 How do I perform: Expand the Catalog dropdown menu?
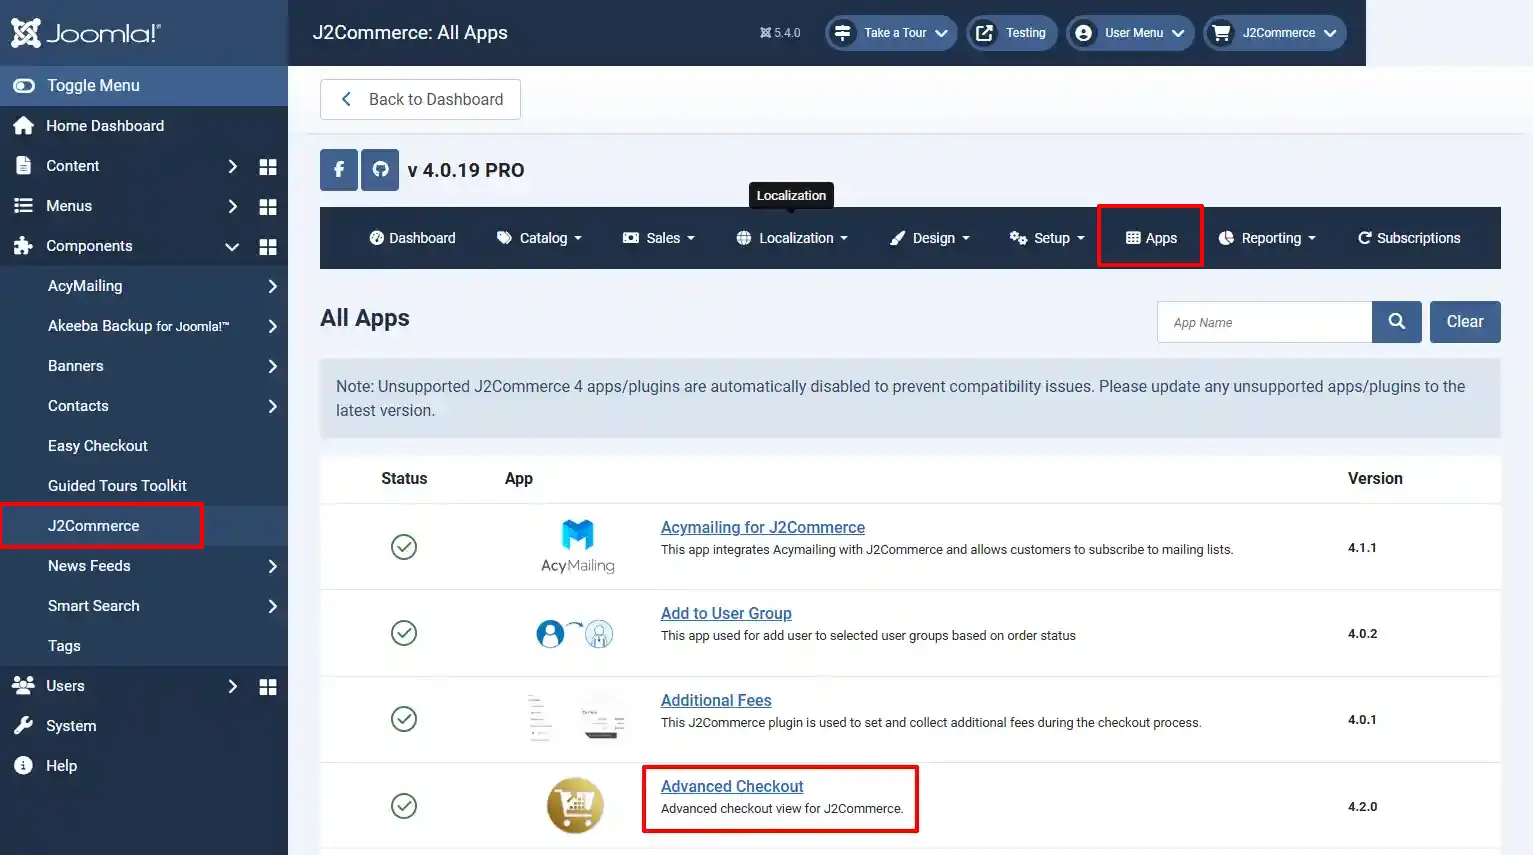[x=539, y=238]
